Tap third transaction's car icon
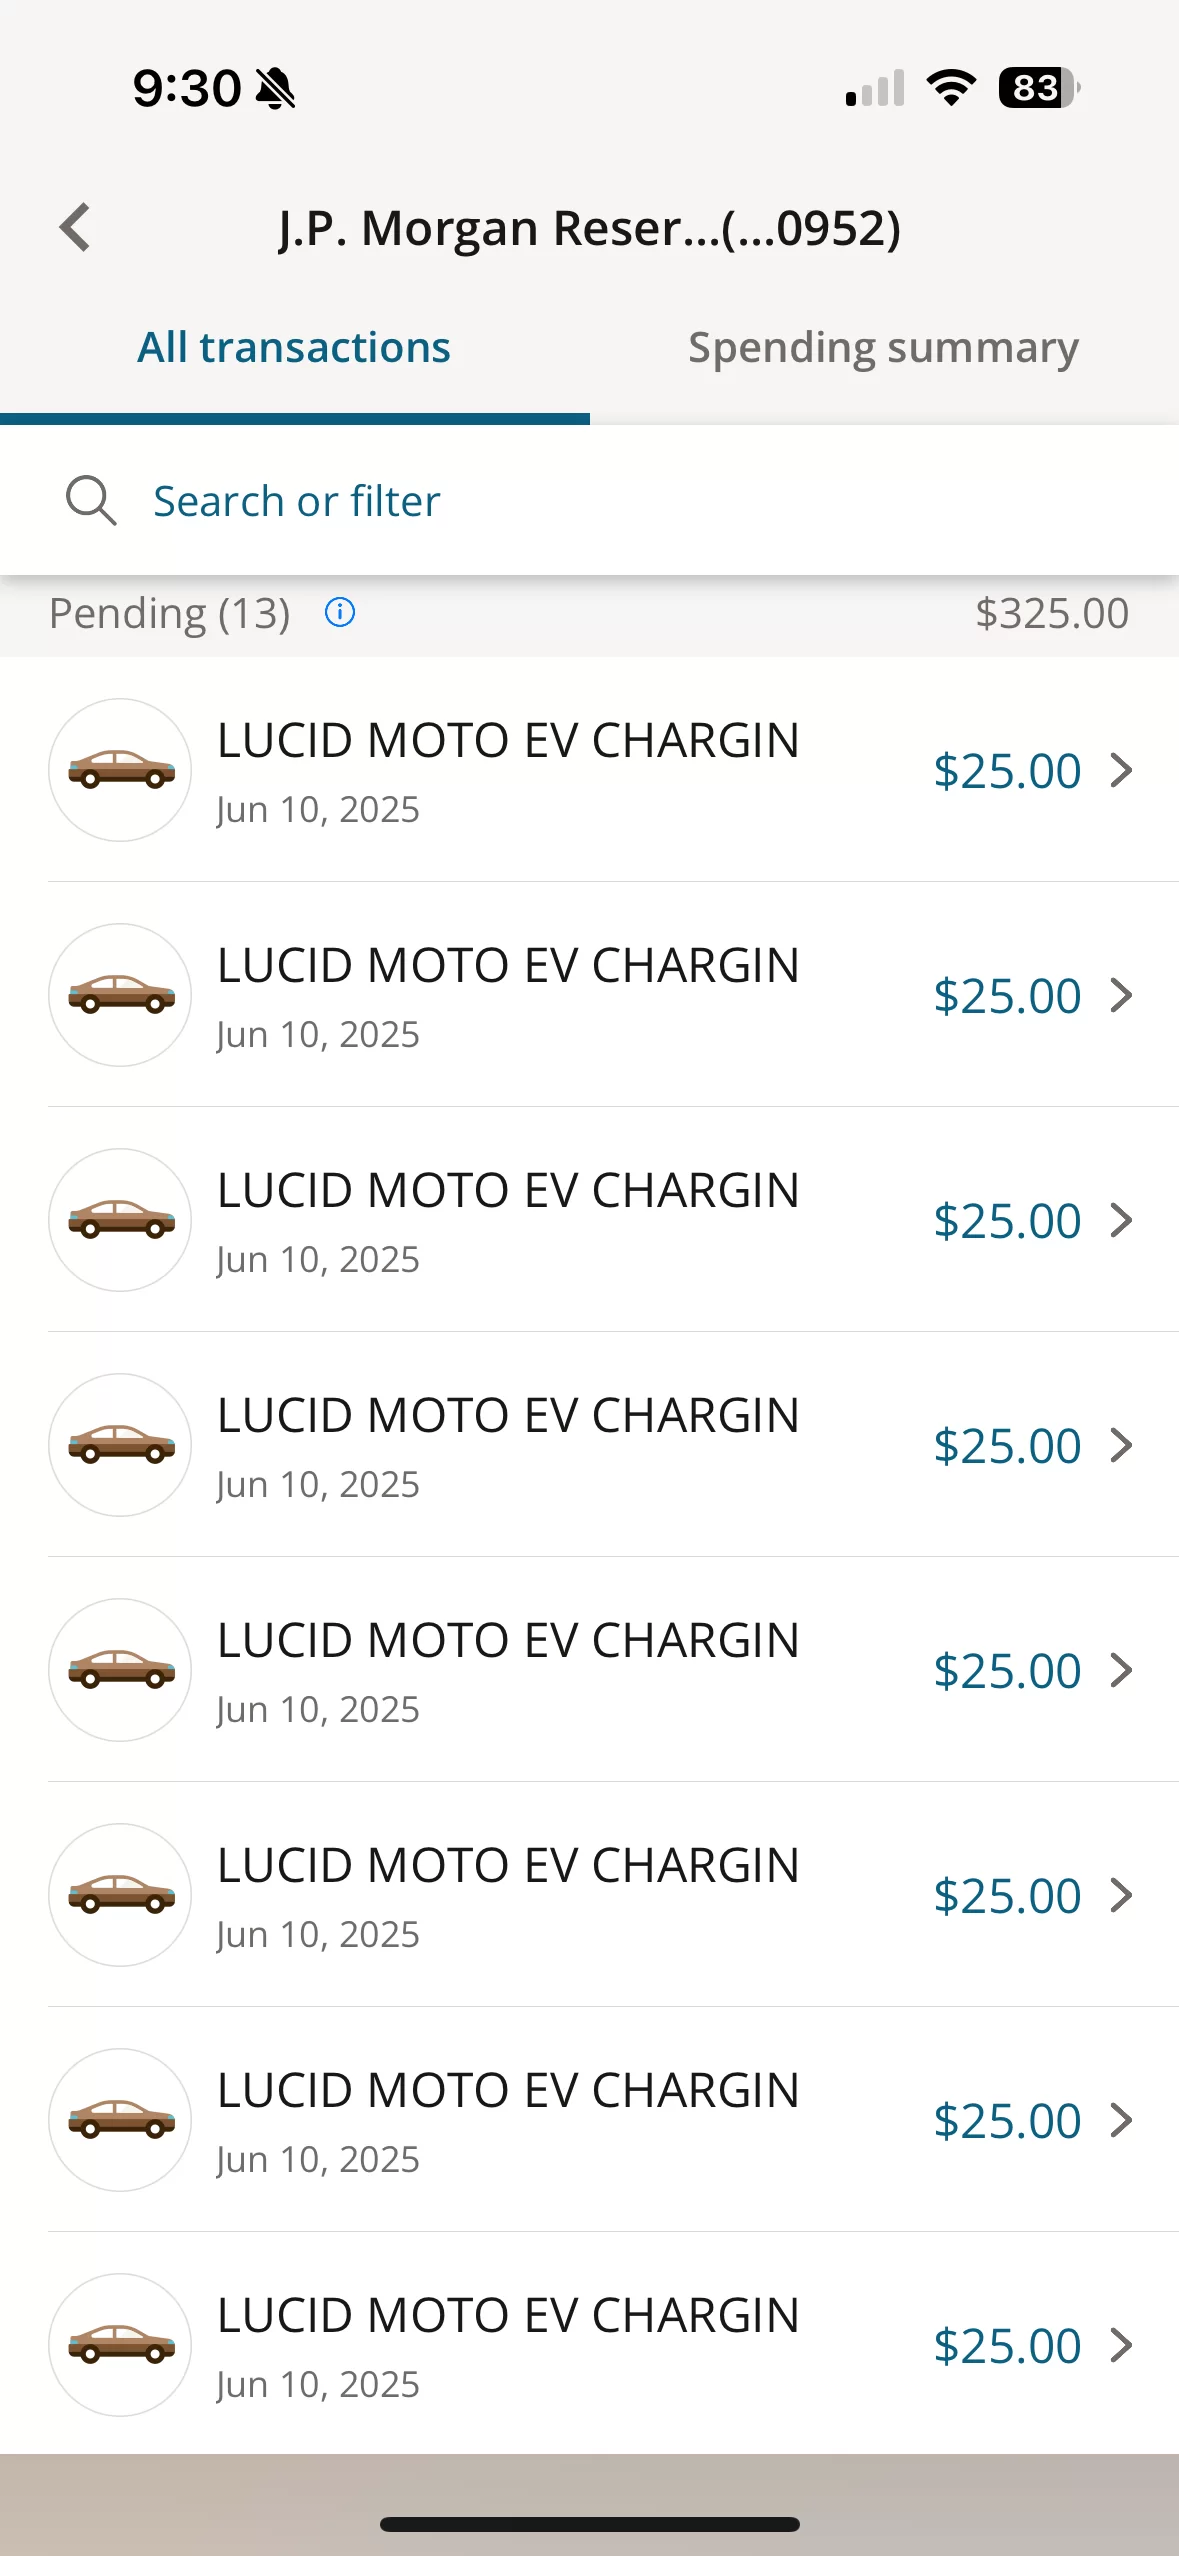 click(121, 1220)
